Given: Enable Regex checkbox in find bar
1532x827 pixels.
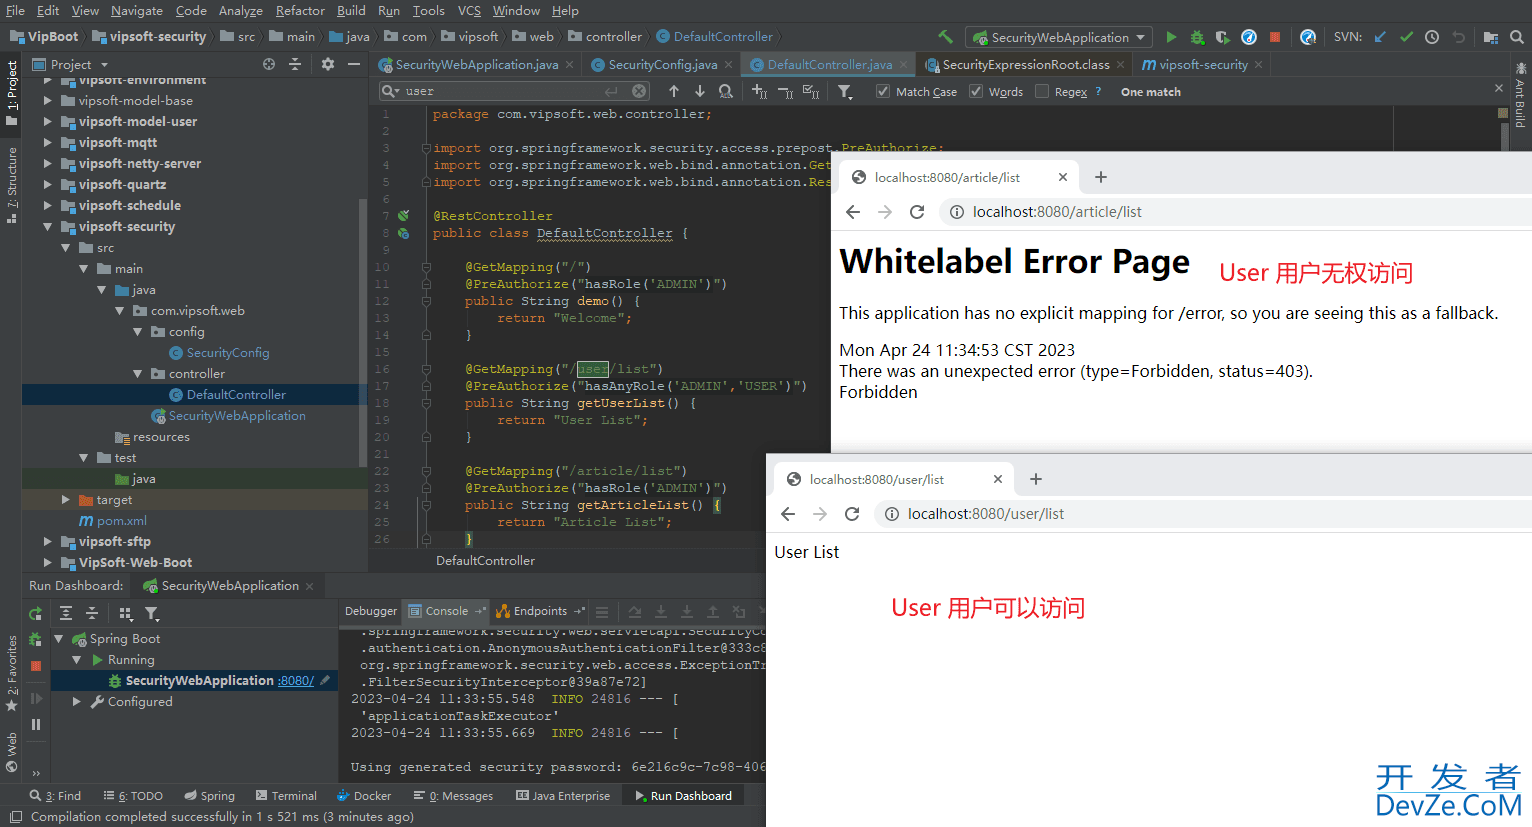Looking at the screenshot, I should pos(1042,91).
